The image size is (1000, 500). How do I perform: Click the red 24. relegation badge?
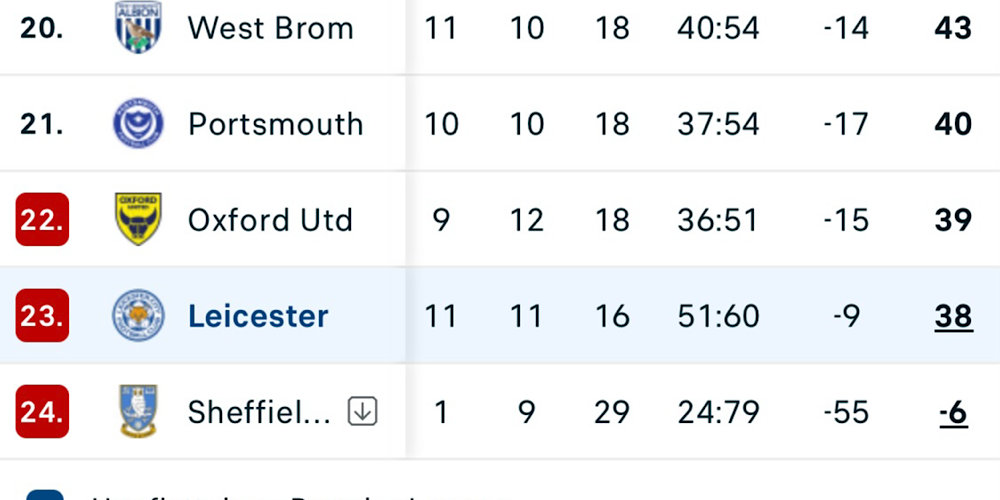tap(42, 412)
